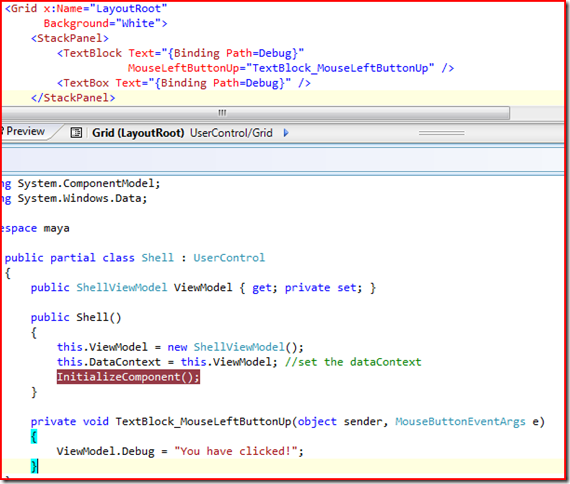This screenshot has width=570, height=484.
Task: Click the highlighted opening brace of the handler
Action: point(34,436)
